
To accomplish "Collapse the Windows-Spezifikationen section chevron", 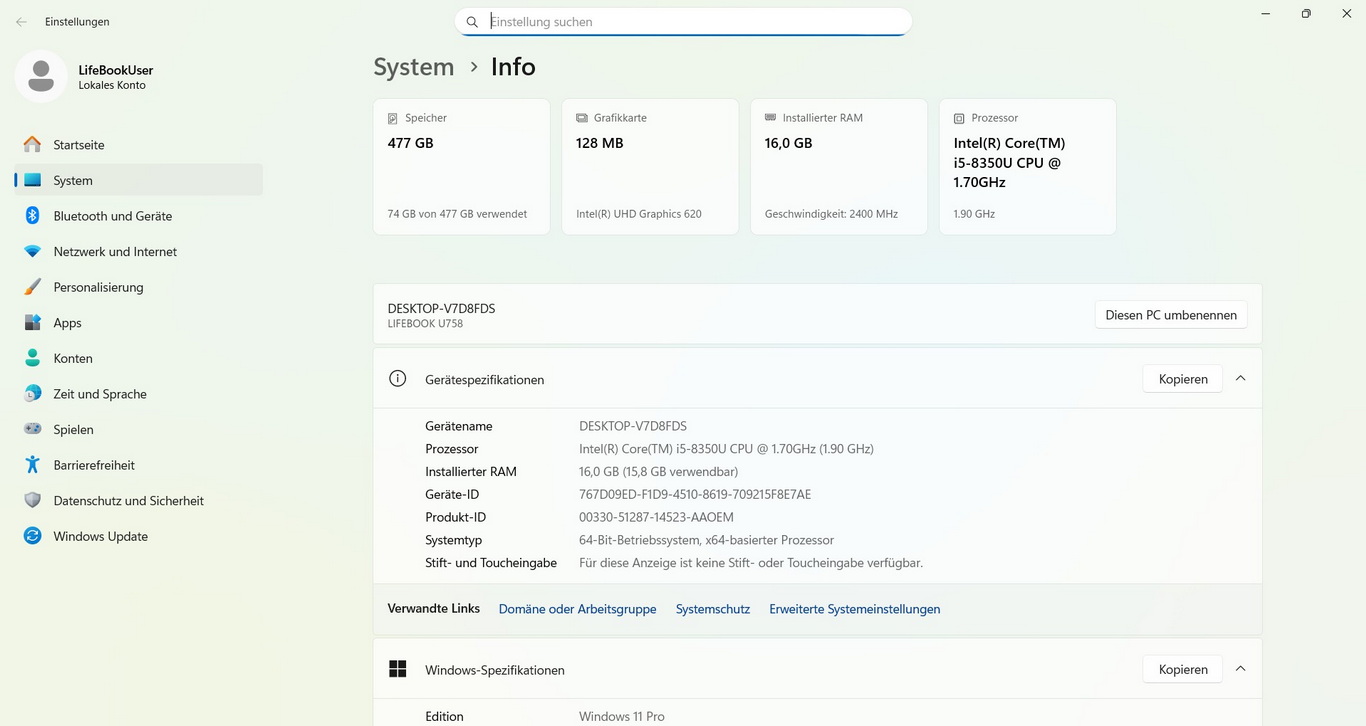I will coord(1240,669).
